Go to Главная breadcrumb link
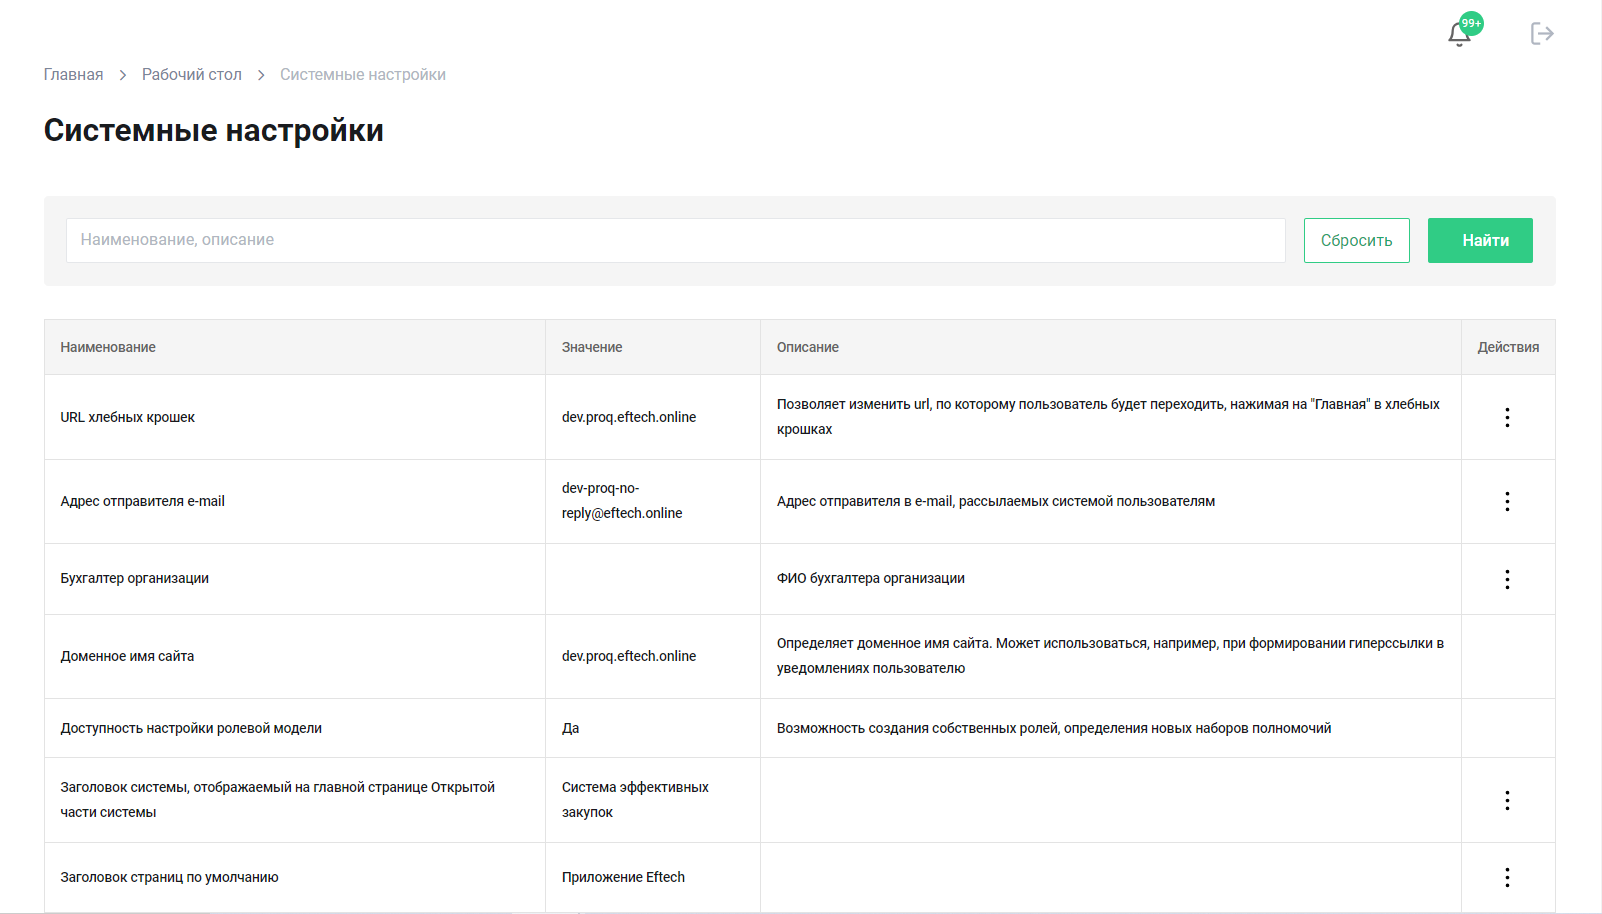This screenshot has width=1602, height=914. [x=73, y=75]
